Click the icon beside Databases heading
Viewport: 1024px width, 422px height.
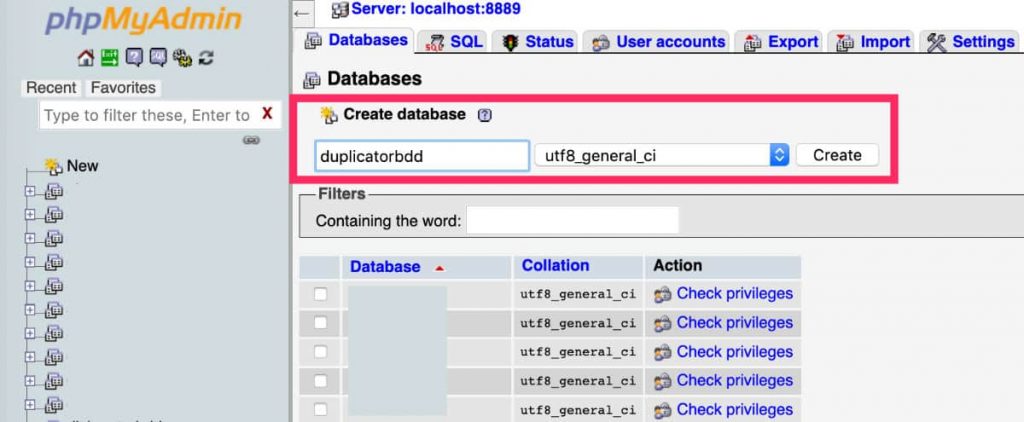312,80
